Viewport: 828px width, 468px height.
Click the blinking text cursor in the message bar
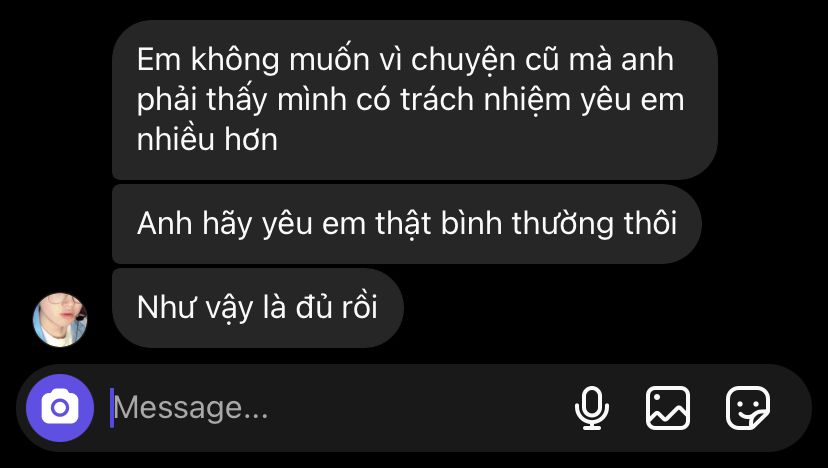click(111, 408)
